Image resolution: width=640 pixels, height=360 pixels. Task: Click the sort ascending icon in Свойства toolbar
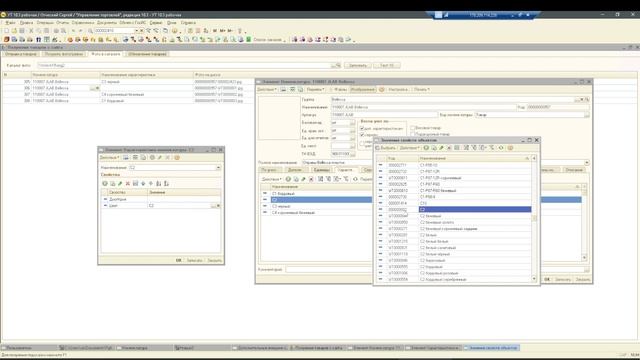tap(159, 184)
